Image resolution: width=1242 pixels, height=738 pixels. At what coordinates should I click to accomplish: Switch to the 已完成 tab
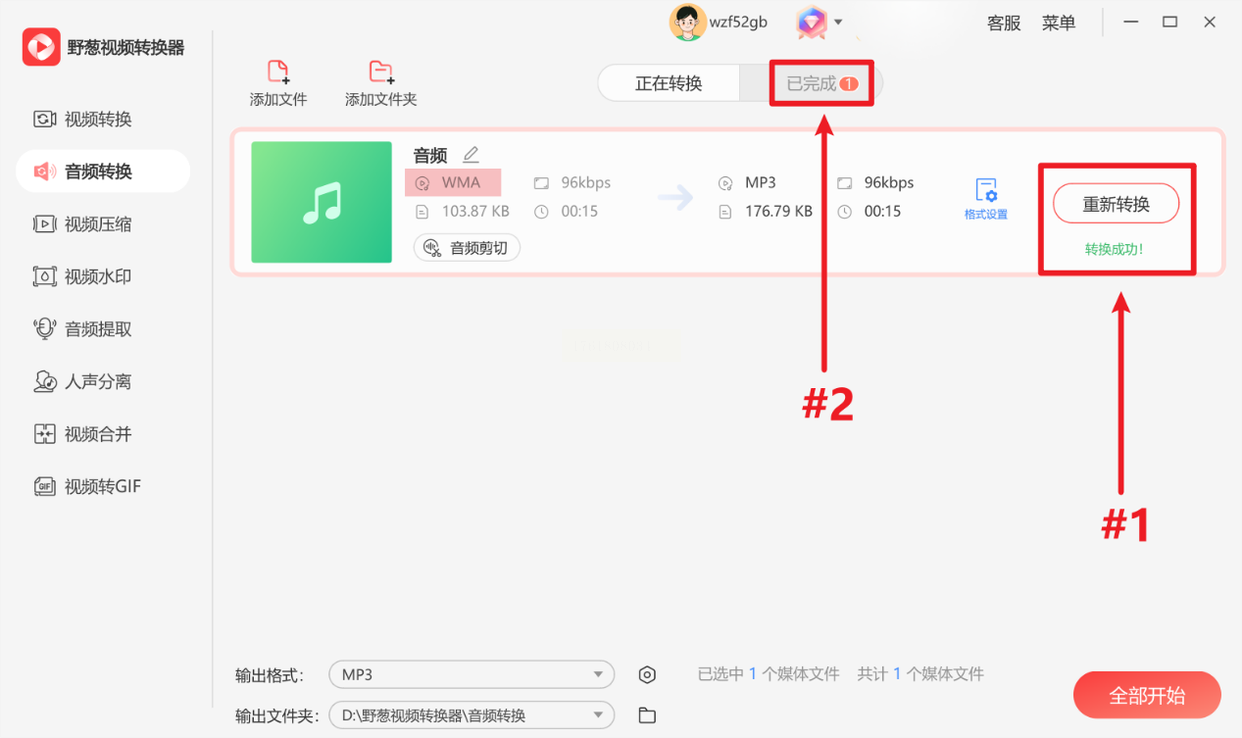click(x=822, y=84)
